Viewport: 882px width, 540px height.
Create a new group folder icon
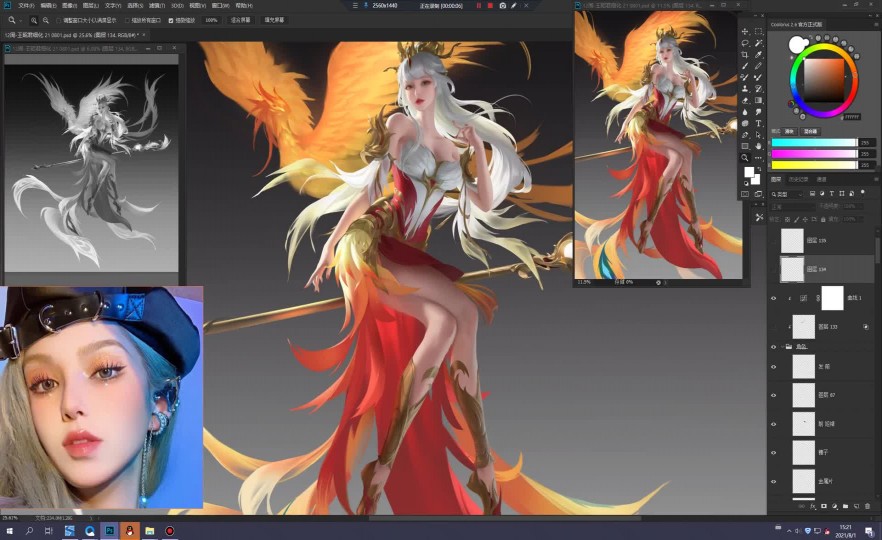coord(845,506)
